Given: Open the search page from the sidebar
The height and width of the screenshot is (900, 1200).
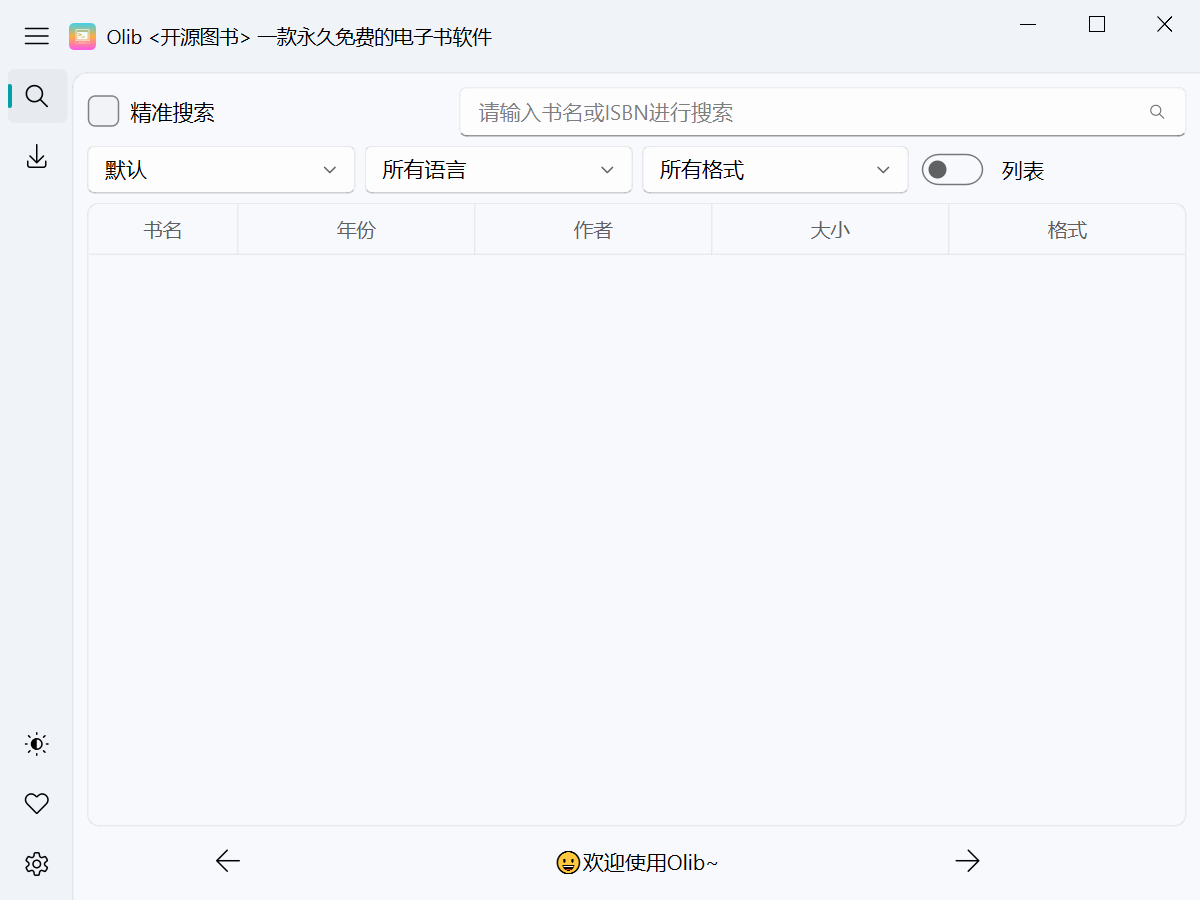Looking at the screenshot, I should (x=36, y=96).
